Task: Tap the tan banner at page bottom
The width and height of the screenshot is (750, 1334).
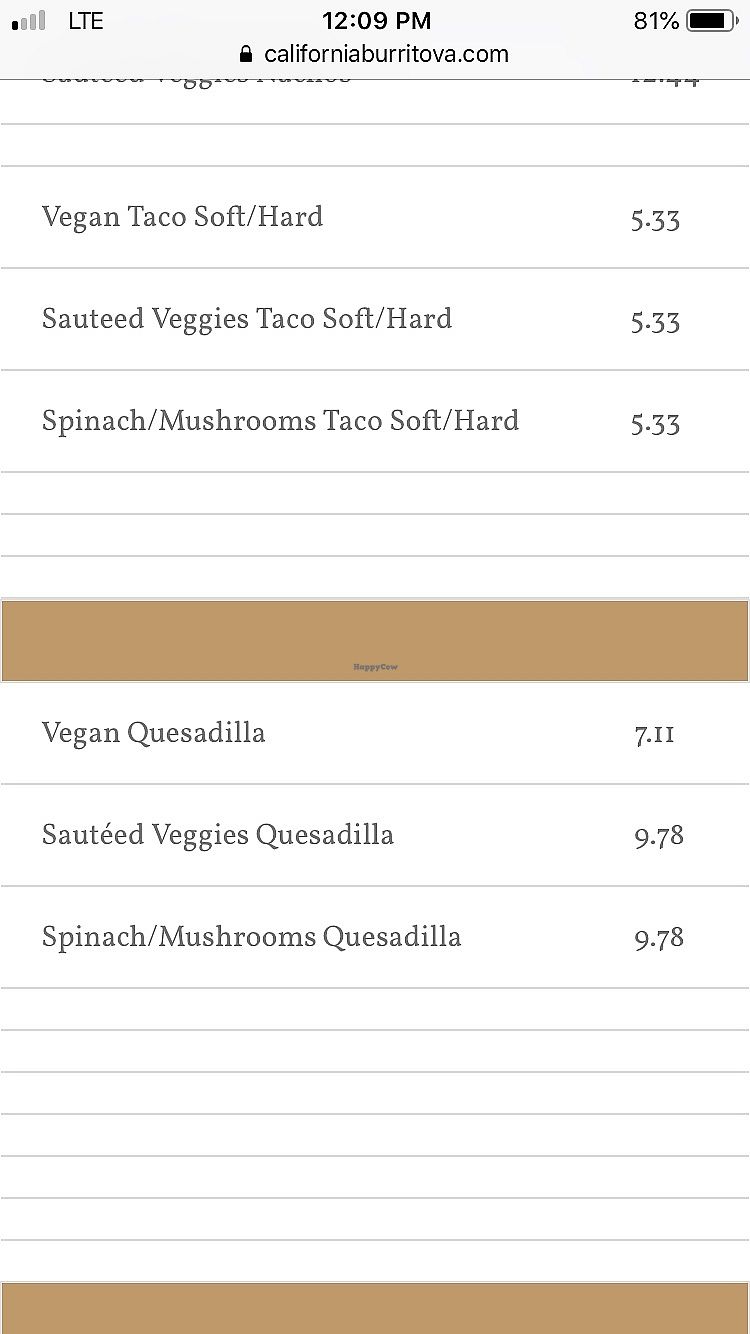Action: [375, 1309]
